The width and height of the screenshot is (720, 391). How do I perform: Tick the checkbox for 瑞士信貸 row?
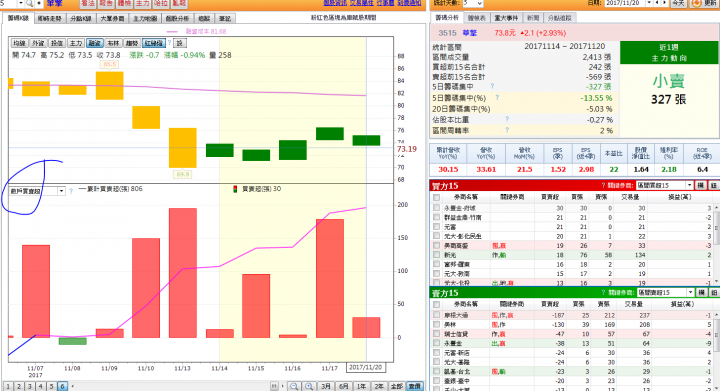(436, 334)
